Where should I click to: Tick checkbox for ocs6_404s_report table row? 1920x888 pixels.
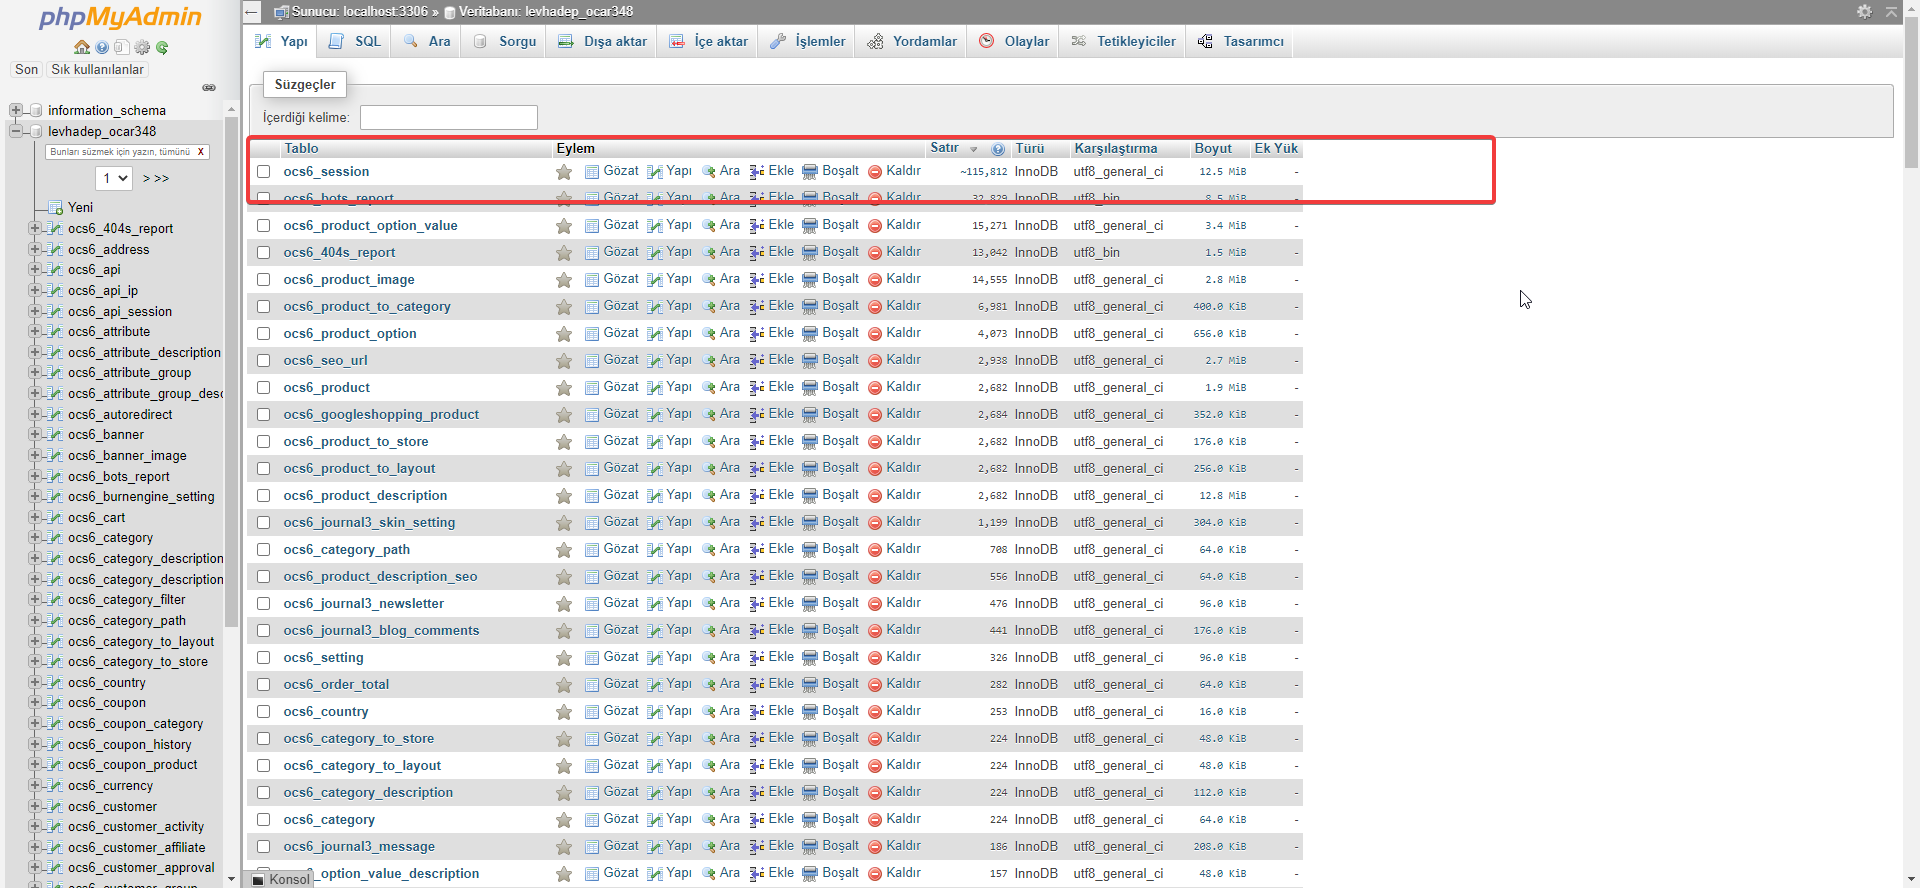pyautogui.click(x=264, y=253)
